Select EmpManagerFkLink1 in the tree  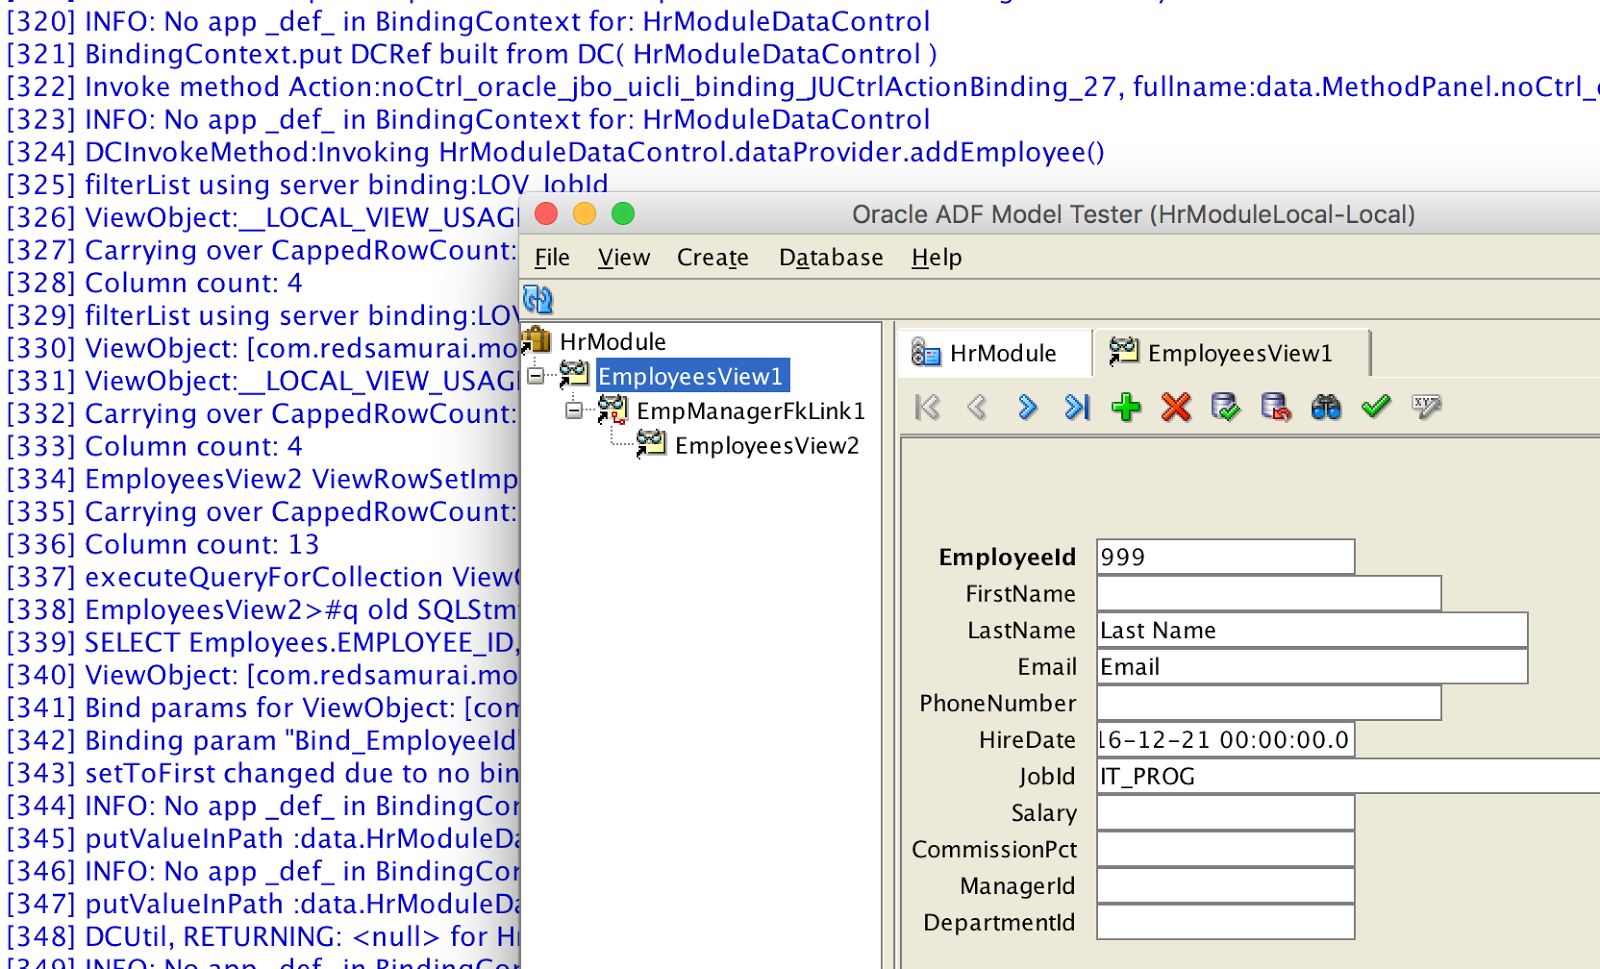pyautogui.click(x=750, y=411)
